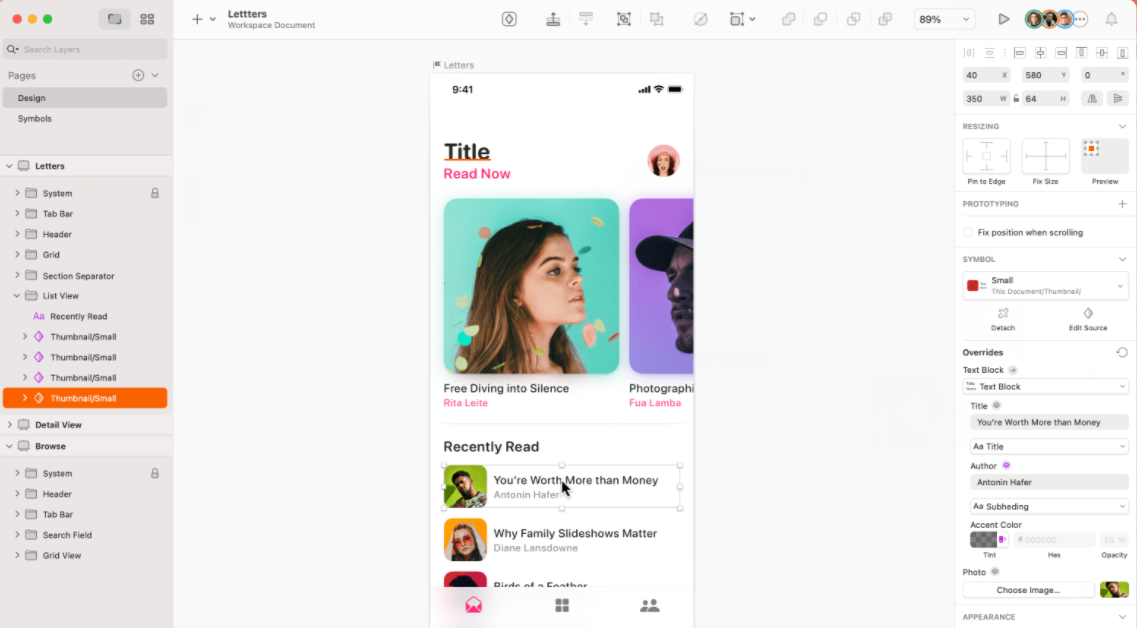Select the Subtract boolean operation icon
This screenshot has height=628, width=1137.
click(x=821, y=18)
